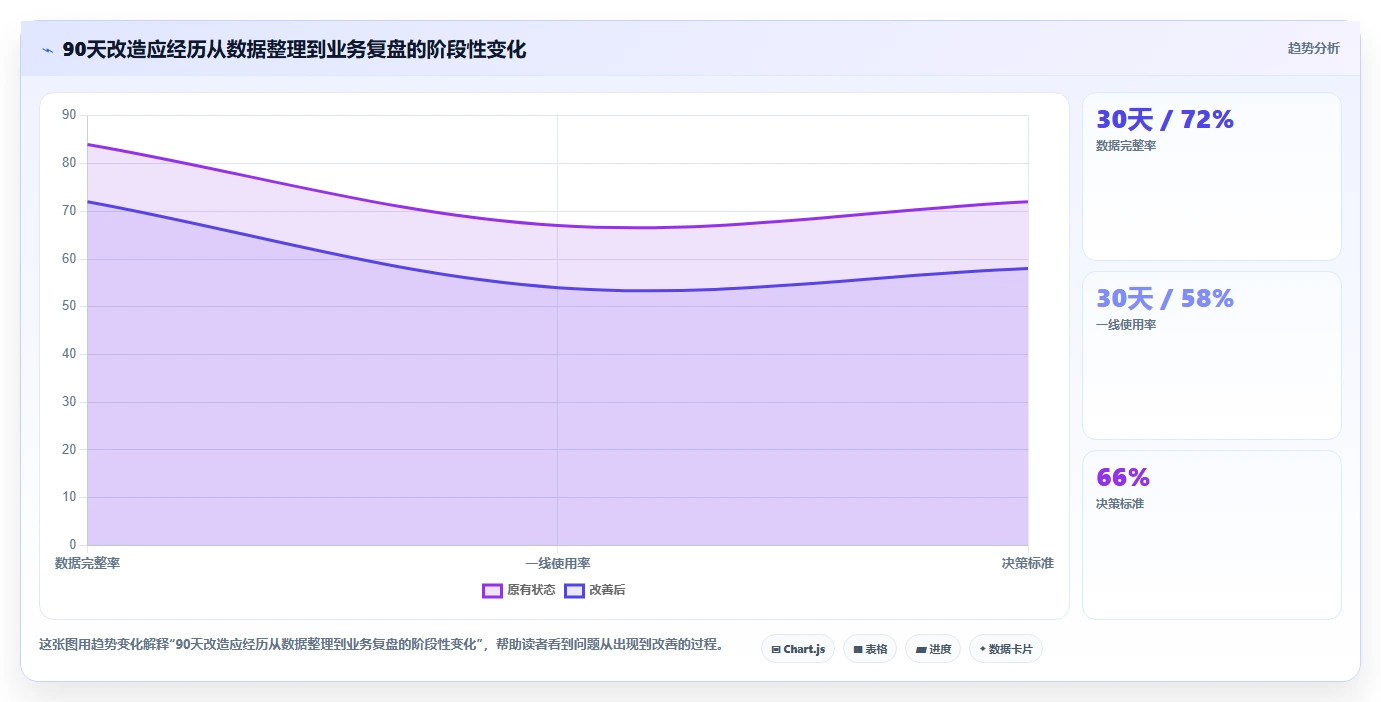Click the y-axis value 90

[x=69, y=115]
